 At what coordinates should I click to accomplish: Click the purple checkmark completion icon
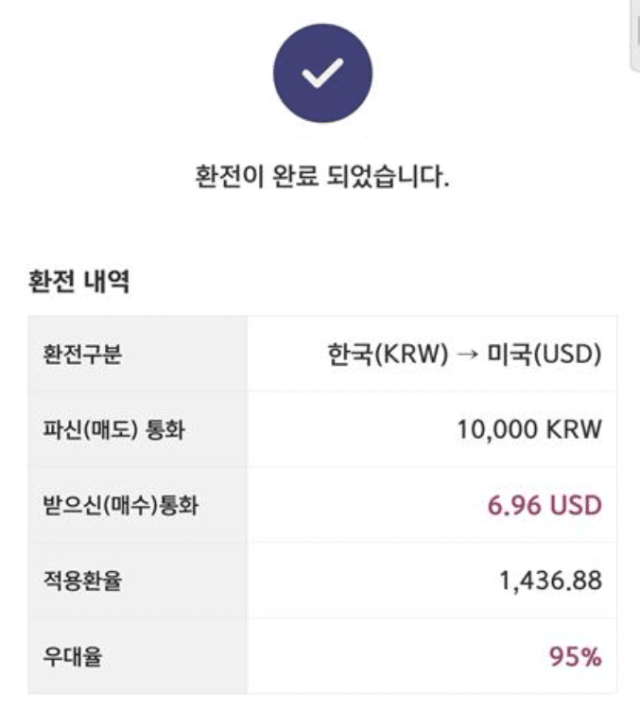(322, 73)
